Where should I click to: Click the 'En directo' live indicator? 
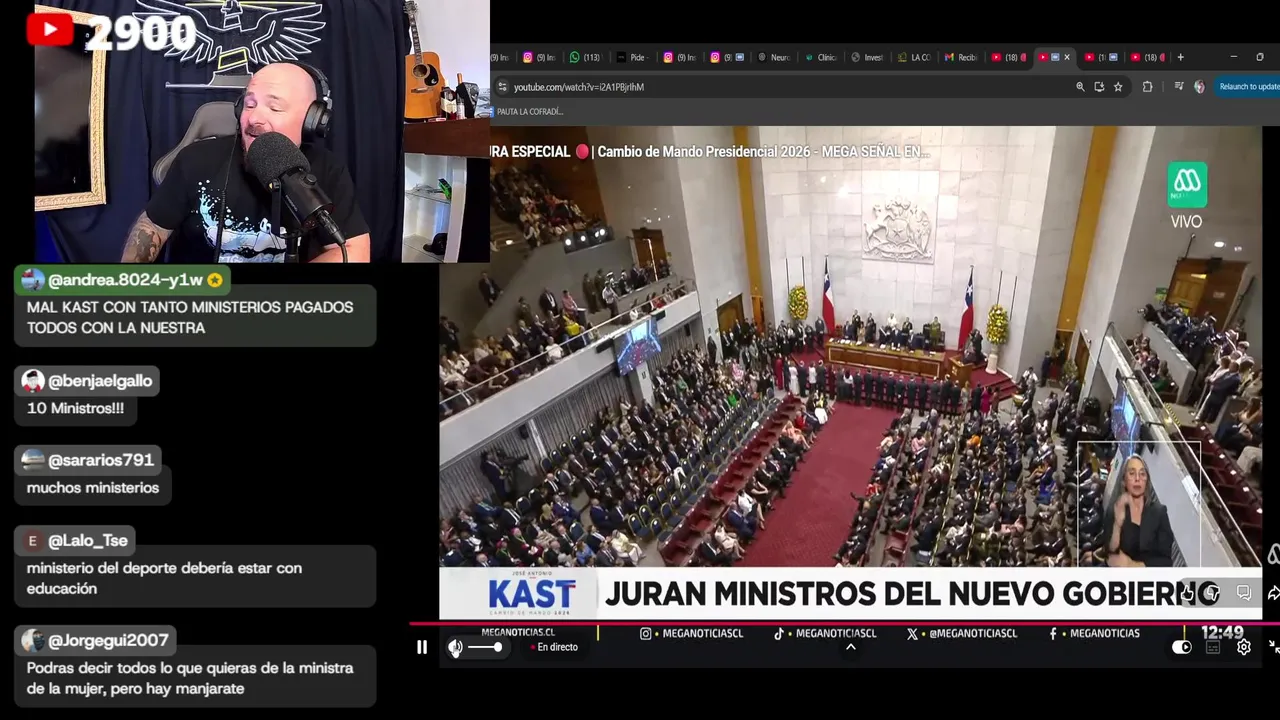[555, 647]
